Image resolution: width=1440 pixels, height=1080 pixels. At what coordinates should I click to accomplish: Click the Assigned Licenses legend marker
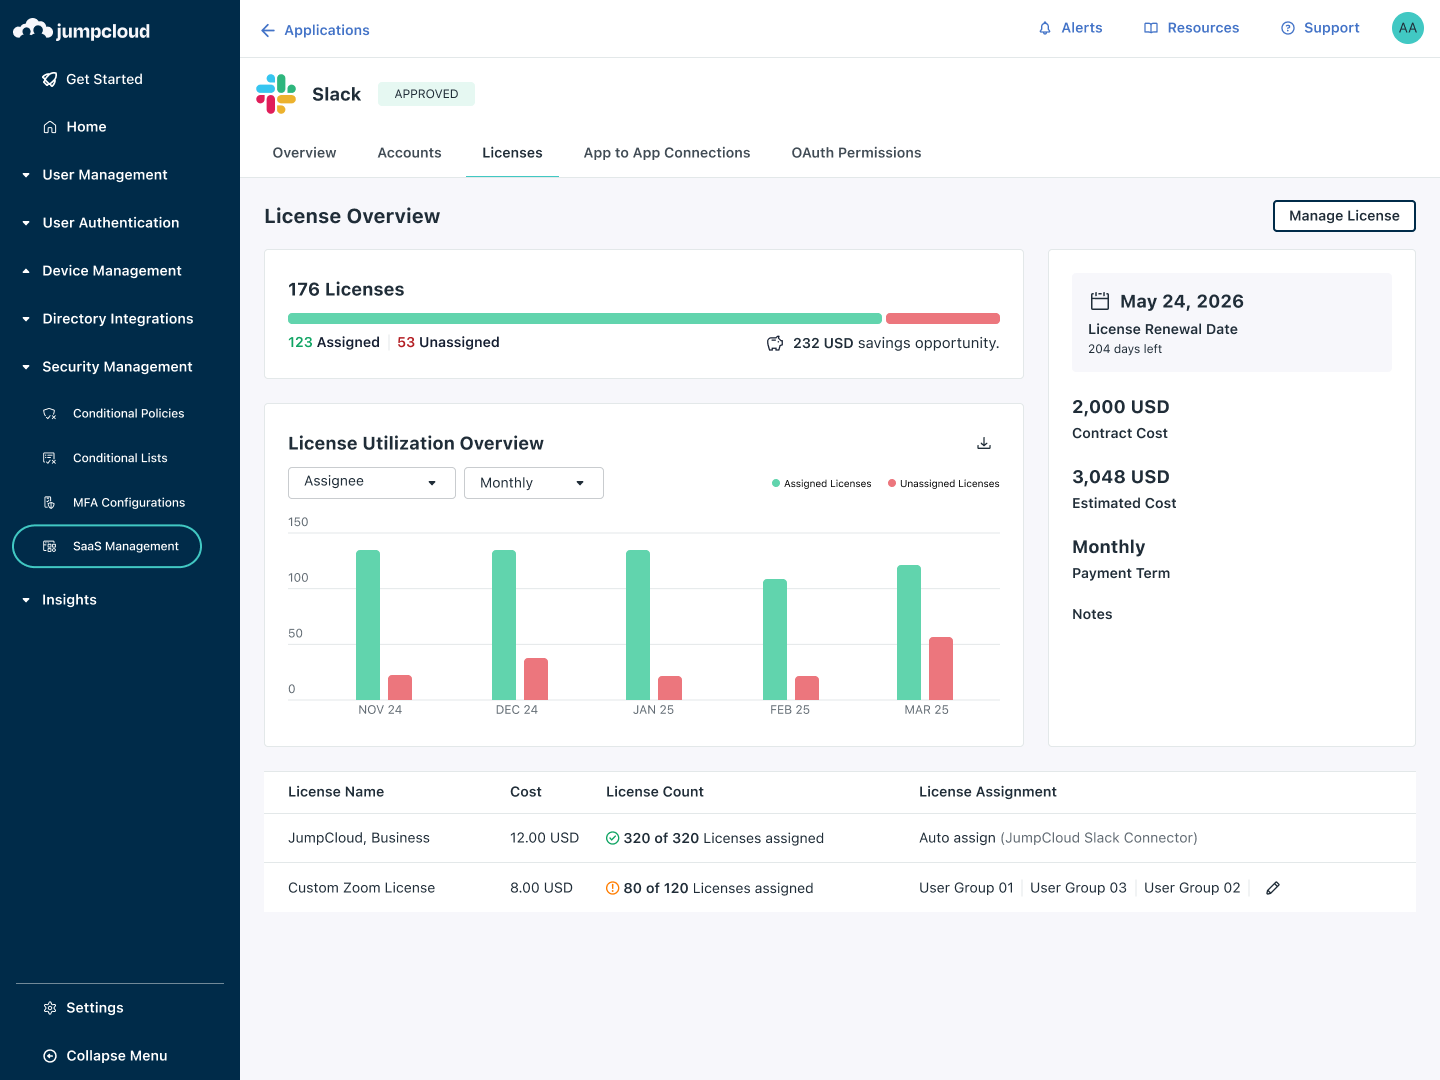click(776, 482)
